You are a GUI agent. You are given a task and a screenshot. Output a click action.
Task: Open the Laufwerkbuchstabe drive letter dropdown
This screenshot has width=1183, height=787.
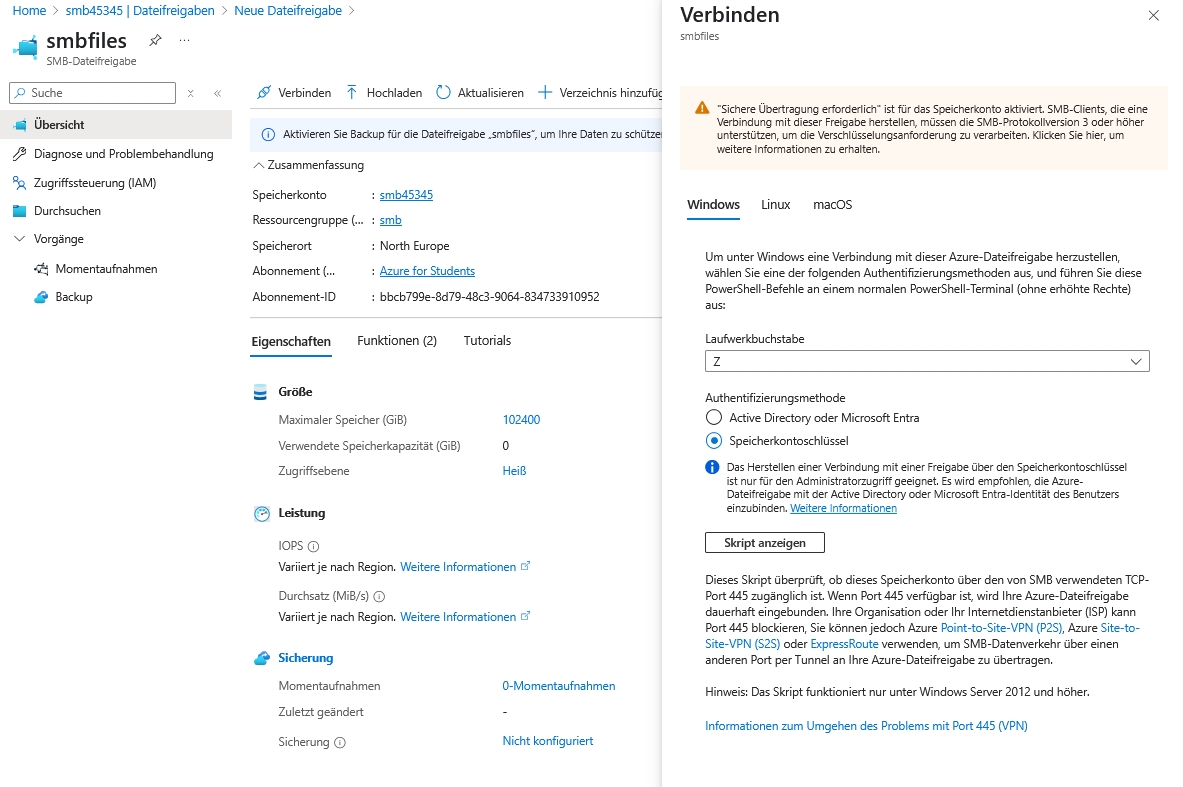[x=927, y=361]
